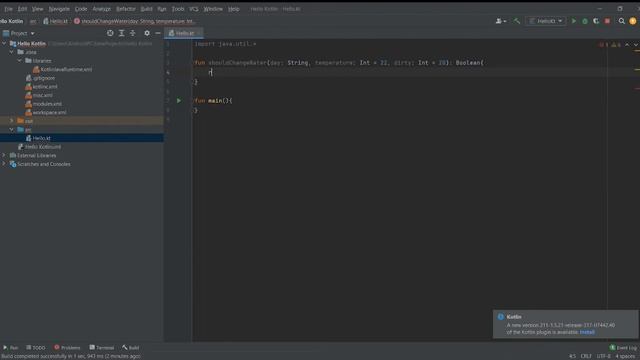Open the TODO tool window

(x=36, y=347)
